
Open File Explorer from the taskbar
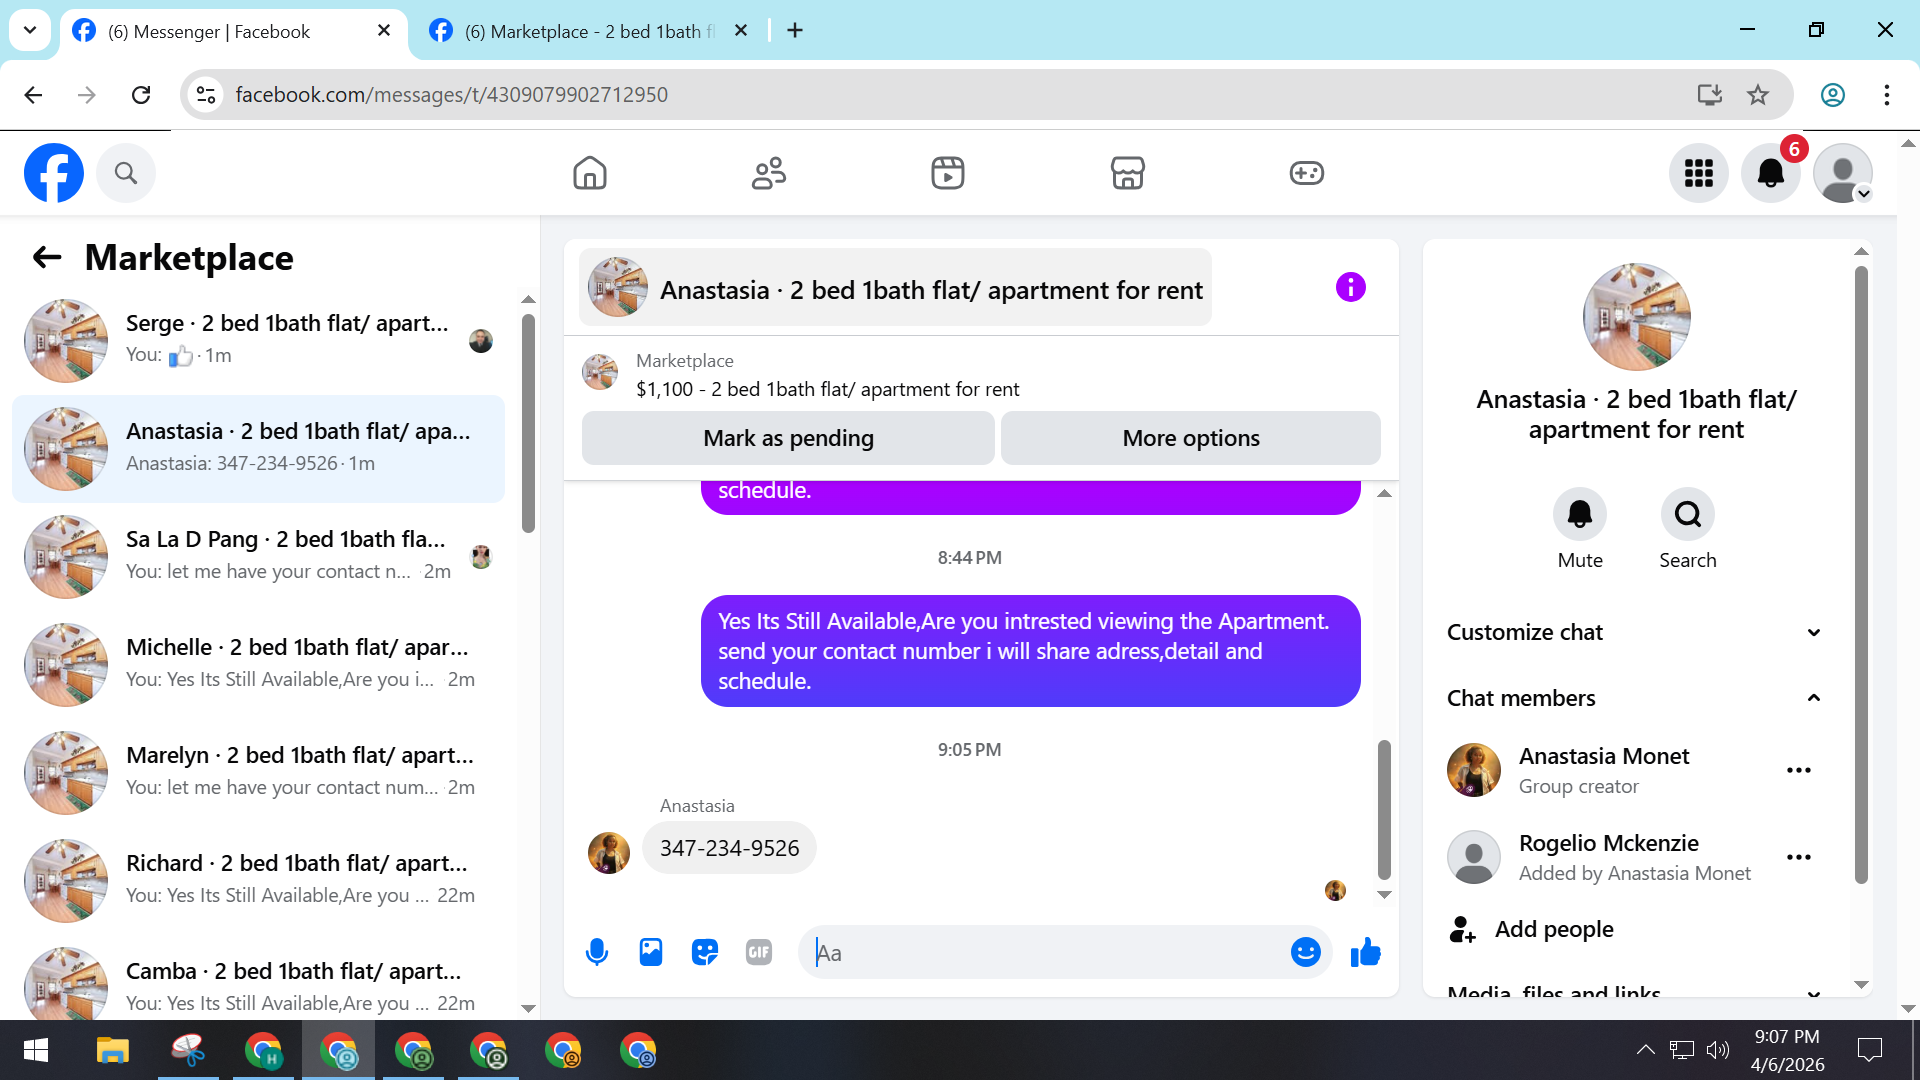[112, 1050]
